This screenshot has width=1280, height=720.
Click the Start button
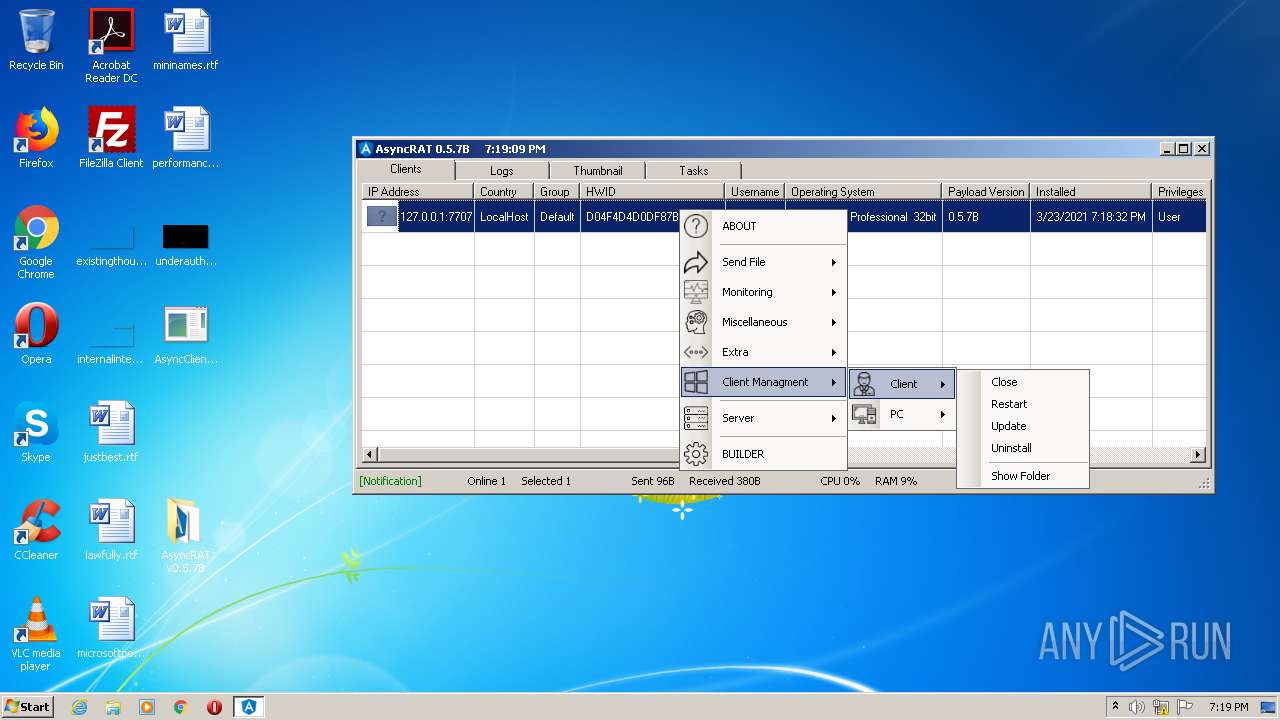(28, 707)
